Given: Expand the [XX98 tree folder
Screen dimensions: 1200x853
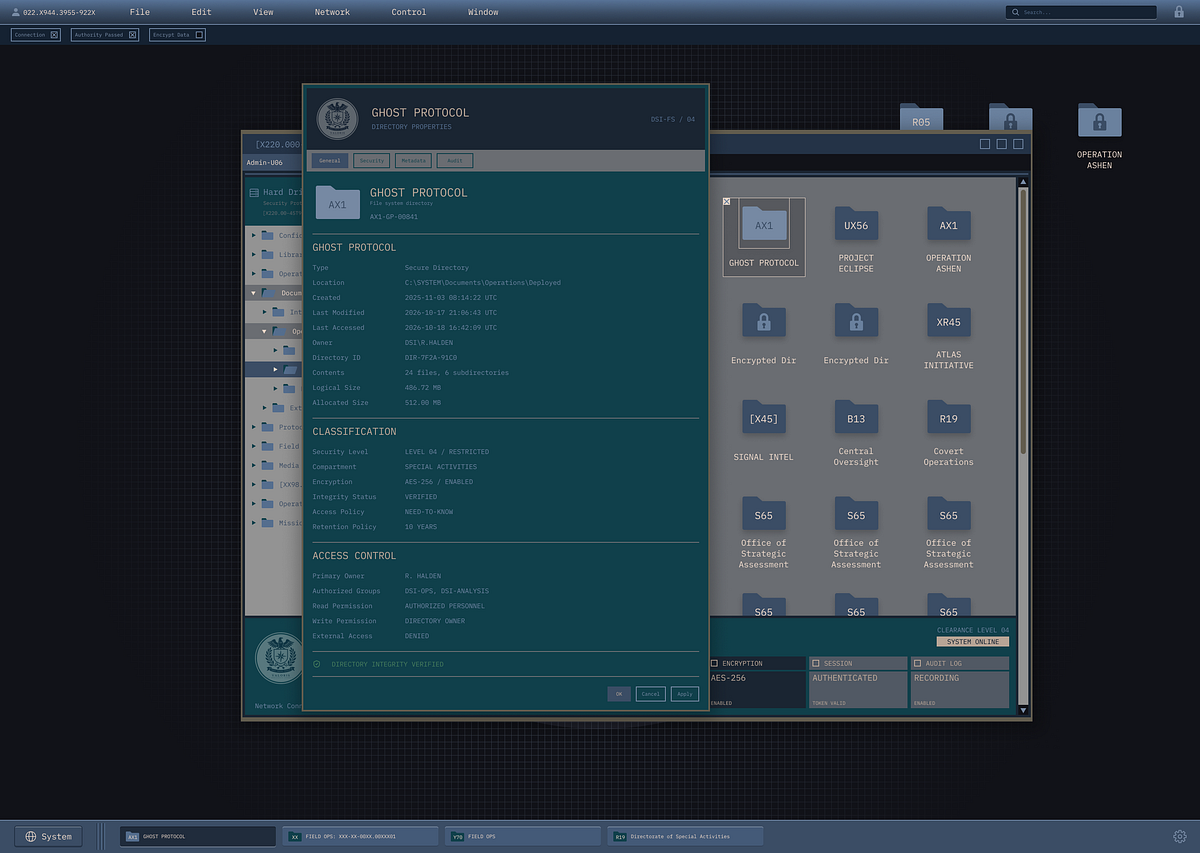Looking at the screenshot, I should pyautogui.click(x=254, y=484).
